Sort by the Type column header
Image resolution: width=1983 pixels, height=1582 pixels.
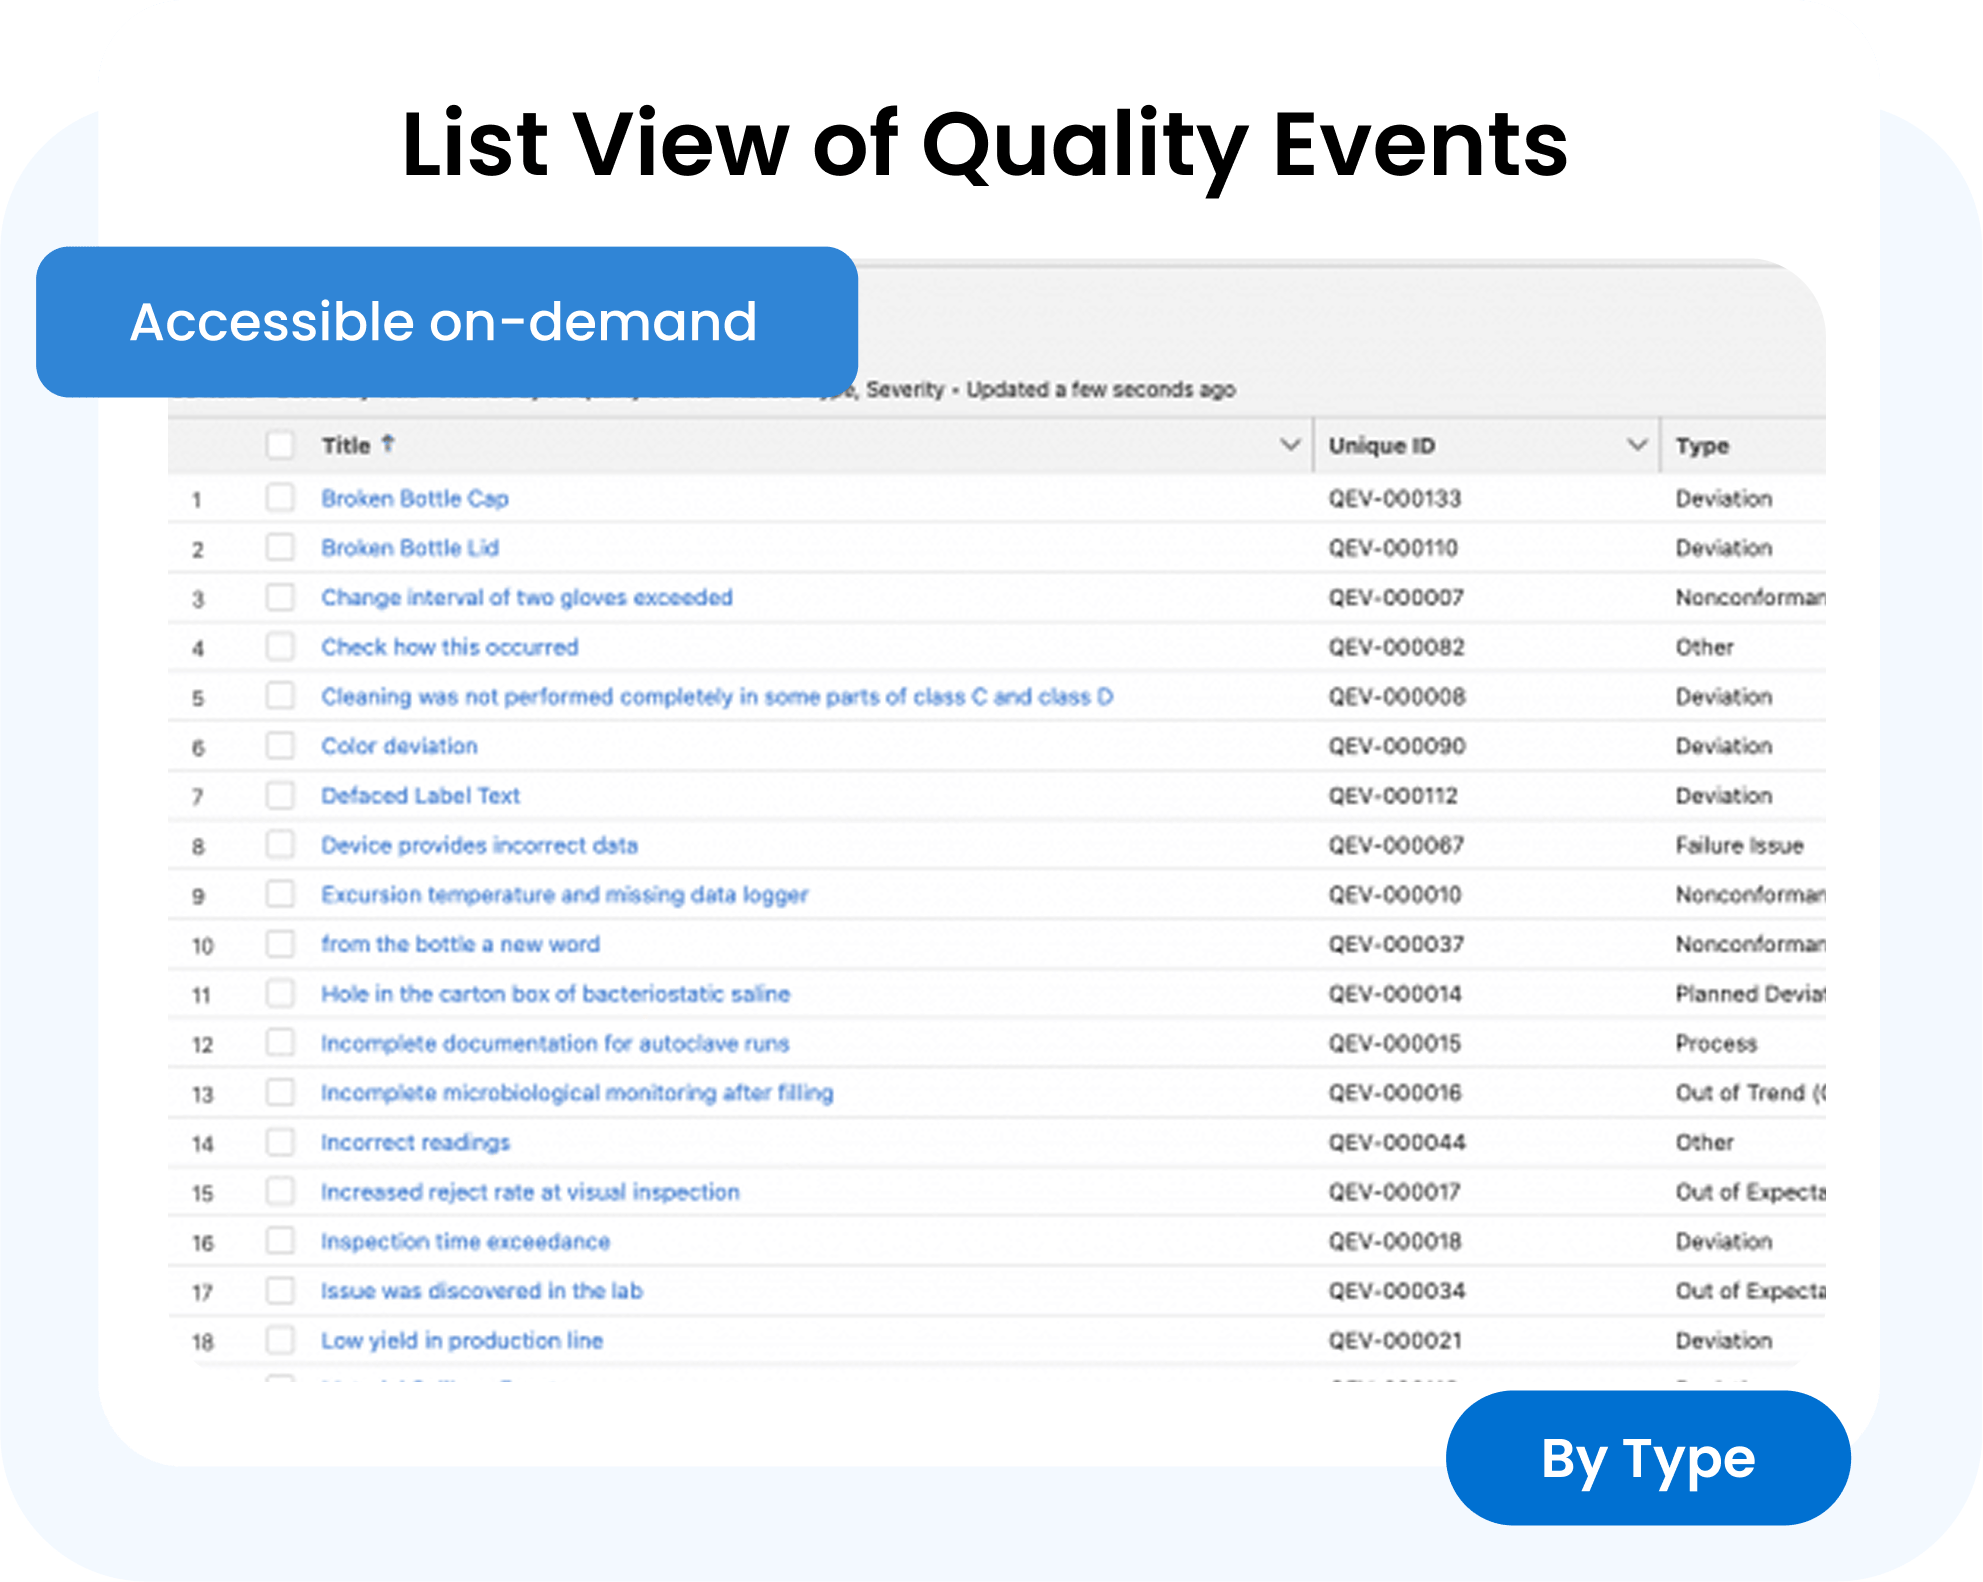click(1702, 446)
